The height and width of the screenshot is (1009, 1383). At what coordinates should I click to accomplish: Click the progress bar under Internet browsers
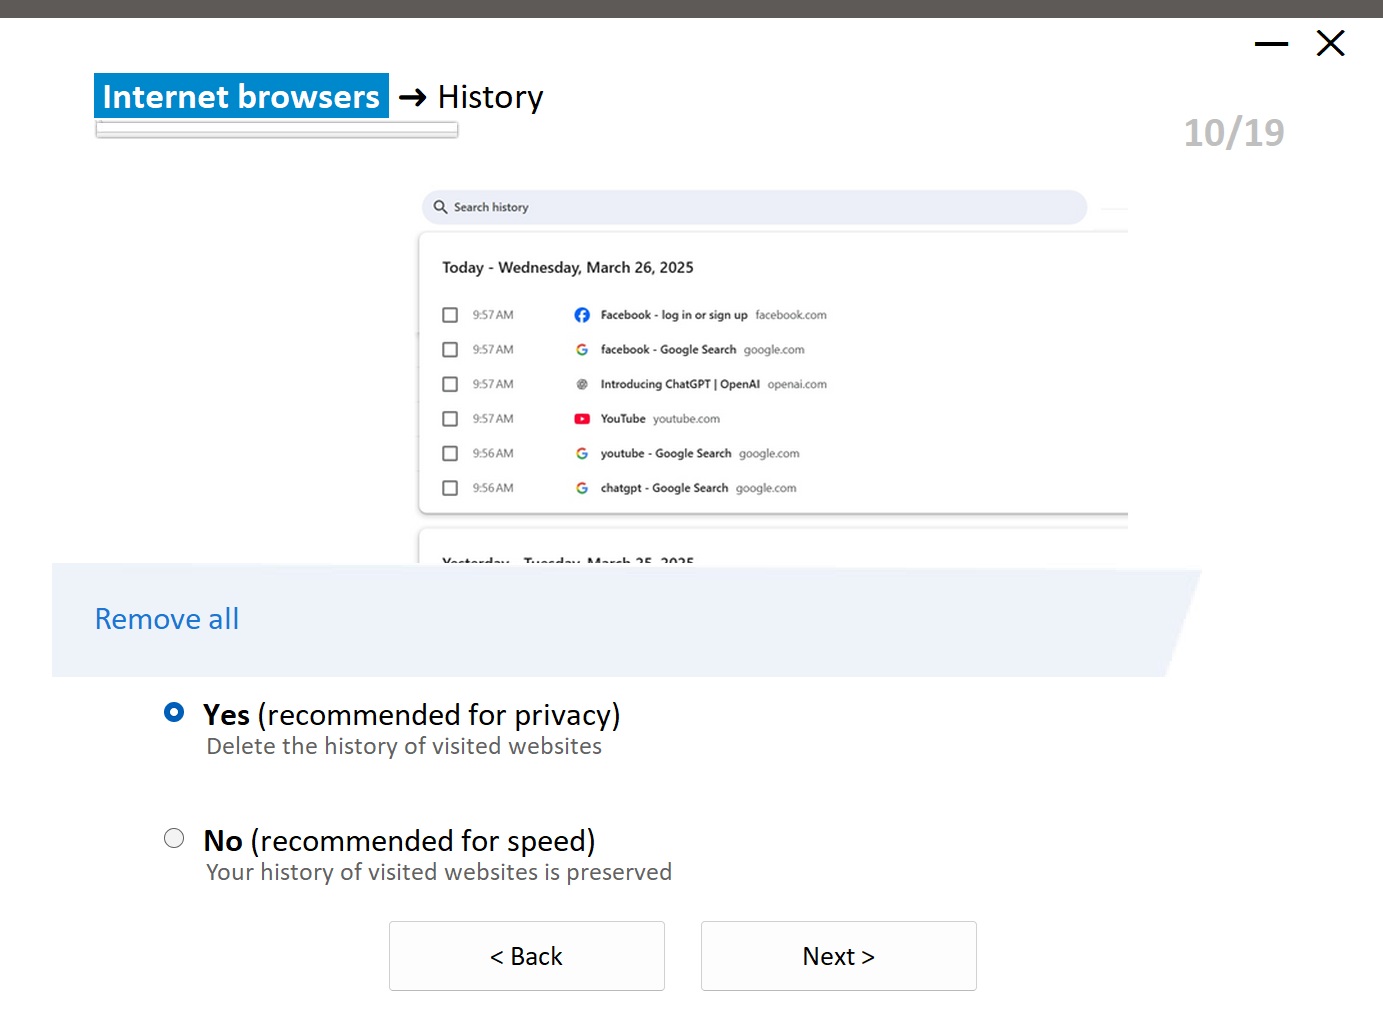pyautogui.click(x=277, y=129)
